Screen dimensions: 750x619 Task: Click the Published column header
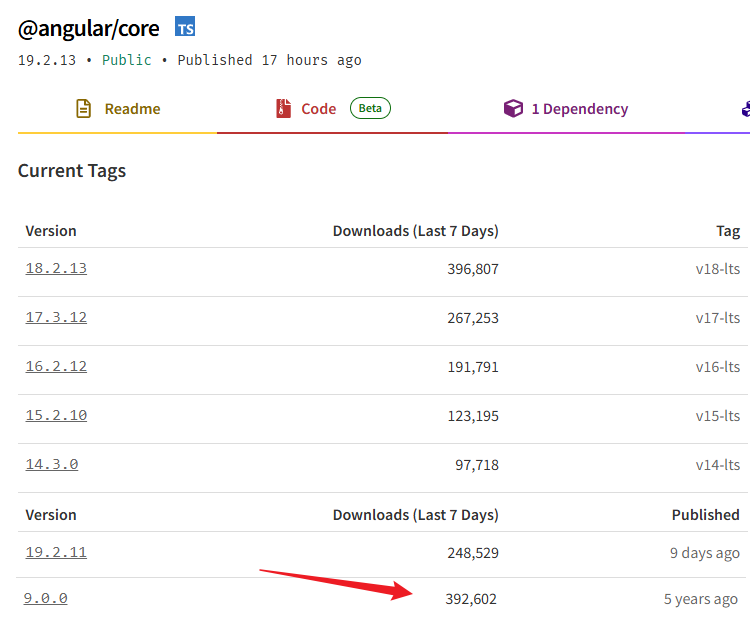pos(706,515)
